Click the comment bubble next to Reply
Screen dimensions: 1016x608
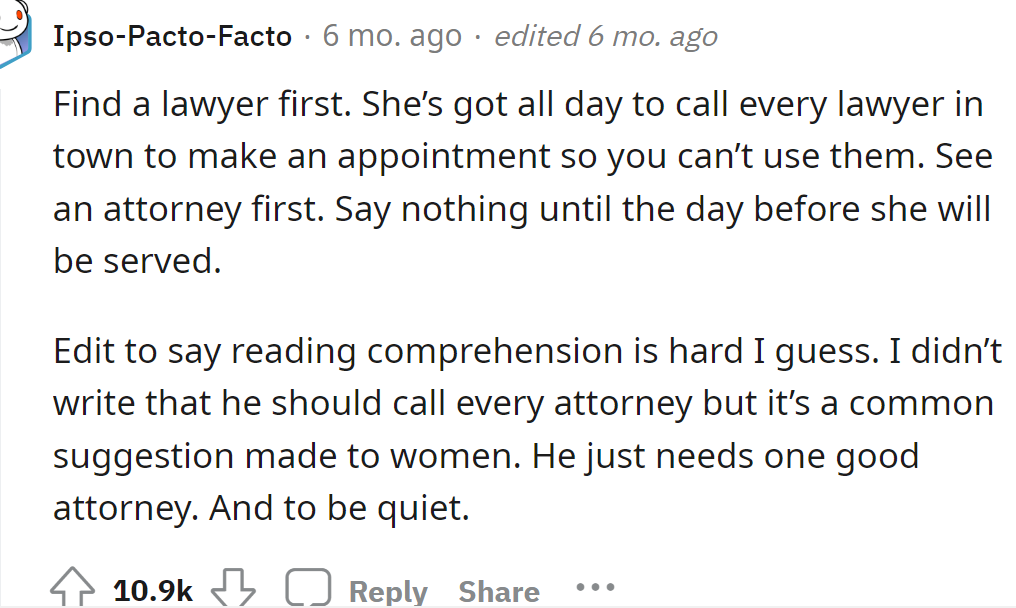click(308, 587)
